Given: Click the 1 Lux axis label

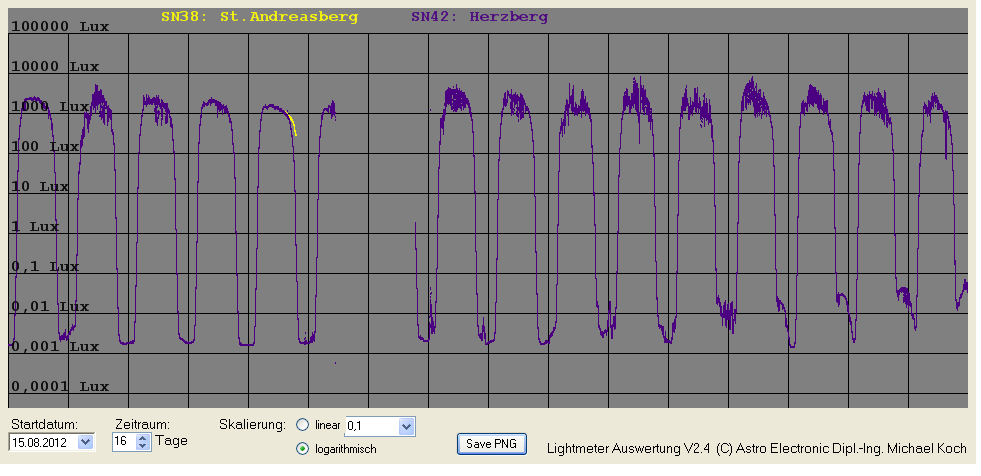Looking at the screenshot, I should coord(35,227).
